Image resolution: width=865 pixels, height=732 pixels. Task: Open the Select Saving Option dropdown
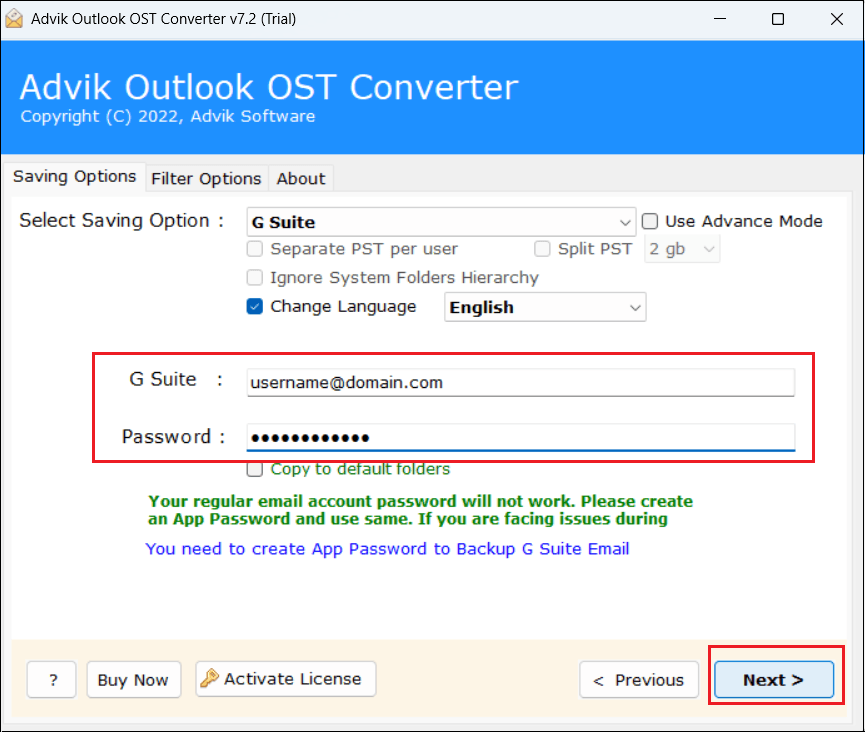click(x=441, y=222)
